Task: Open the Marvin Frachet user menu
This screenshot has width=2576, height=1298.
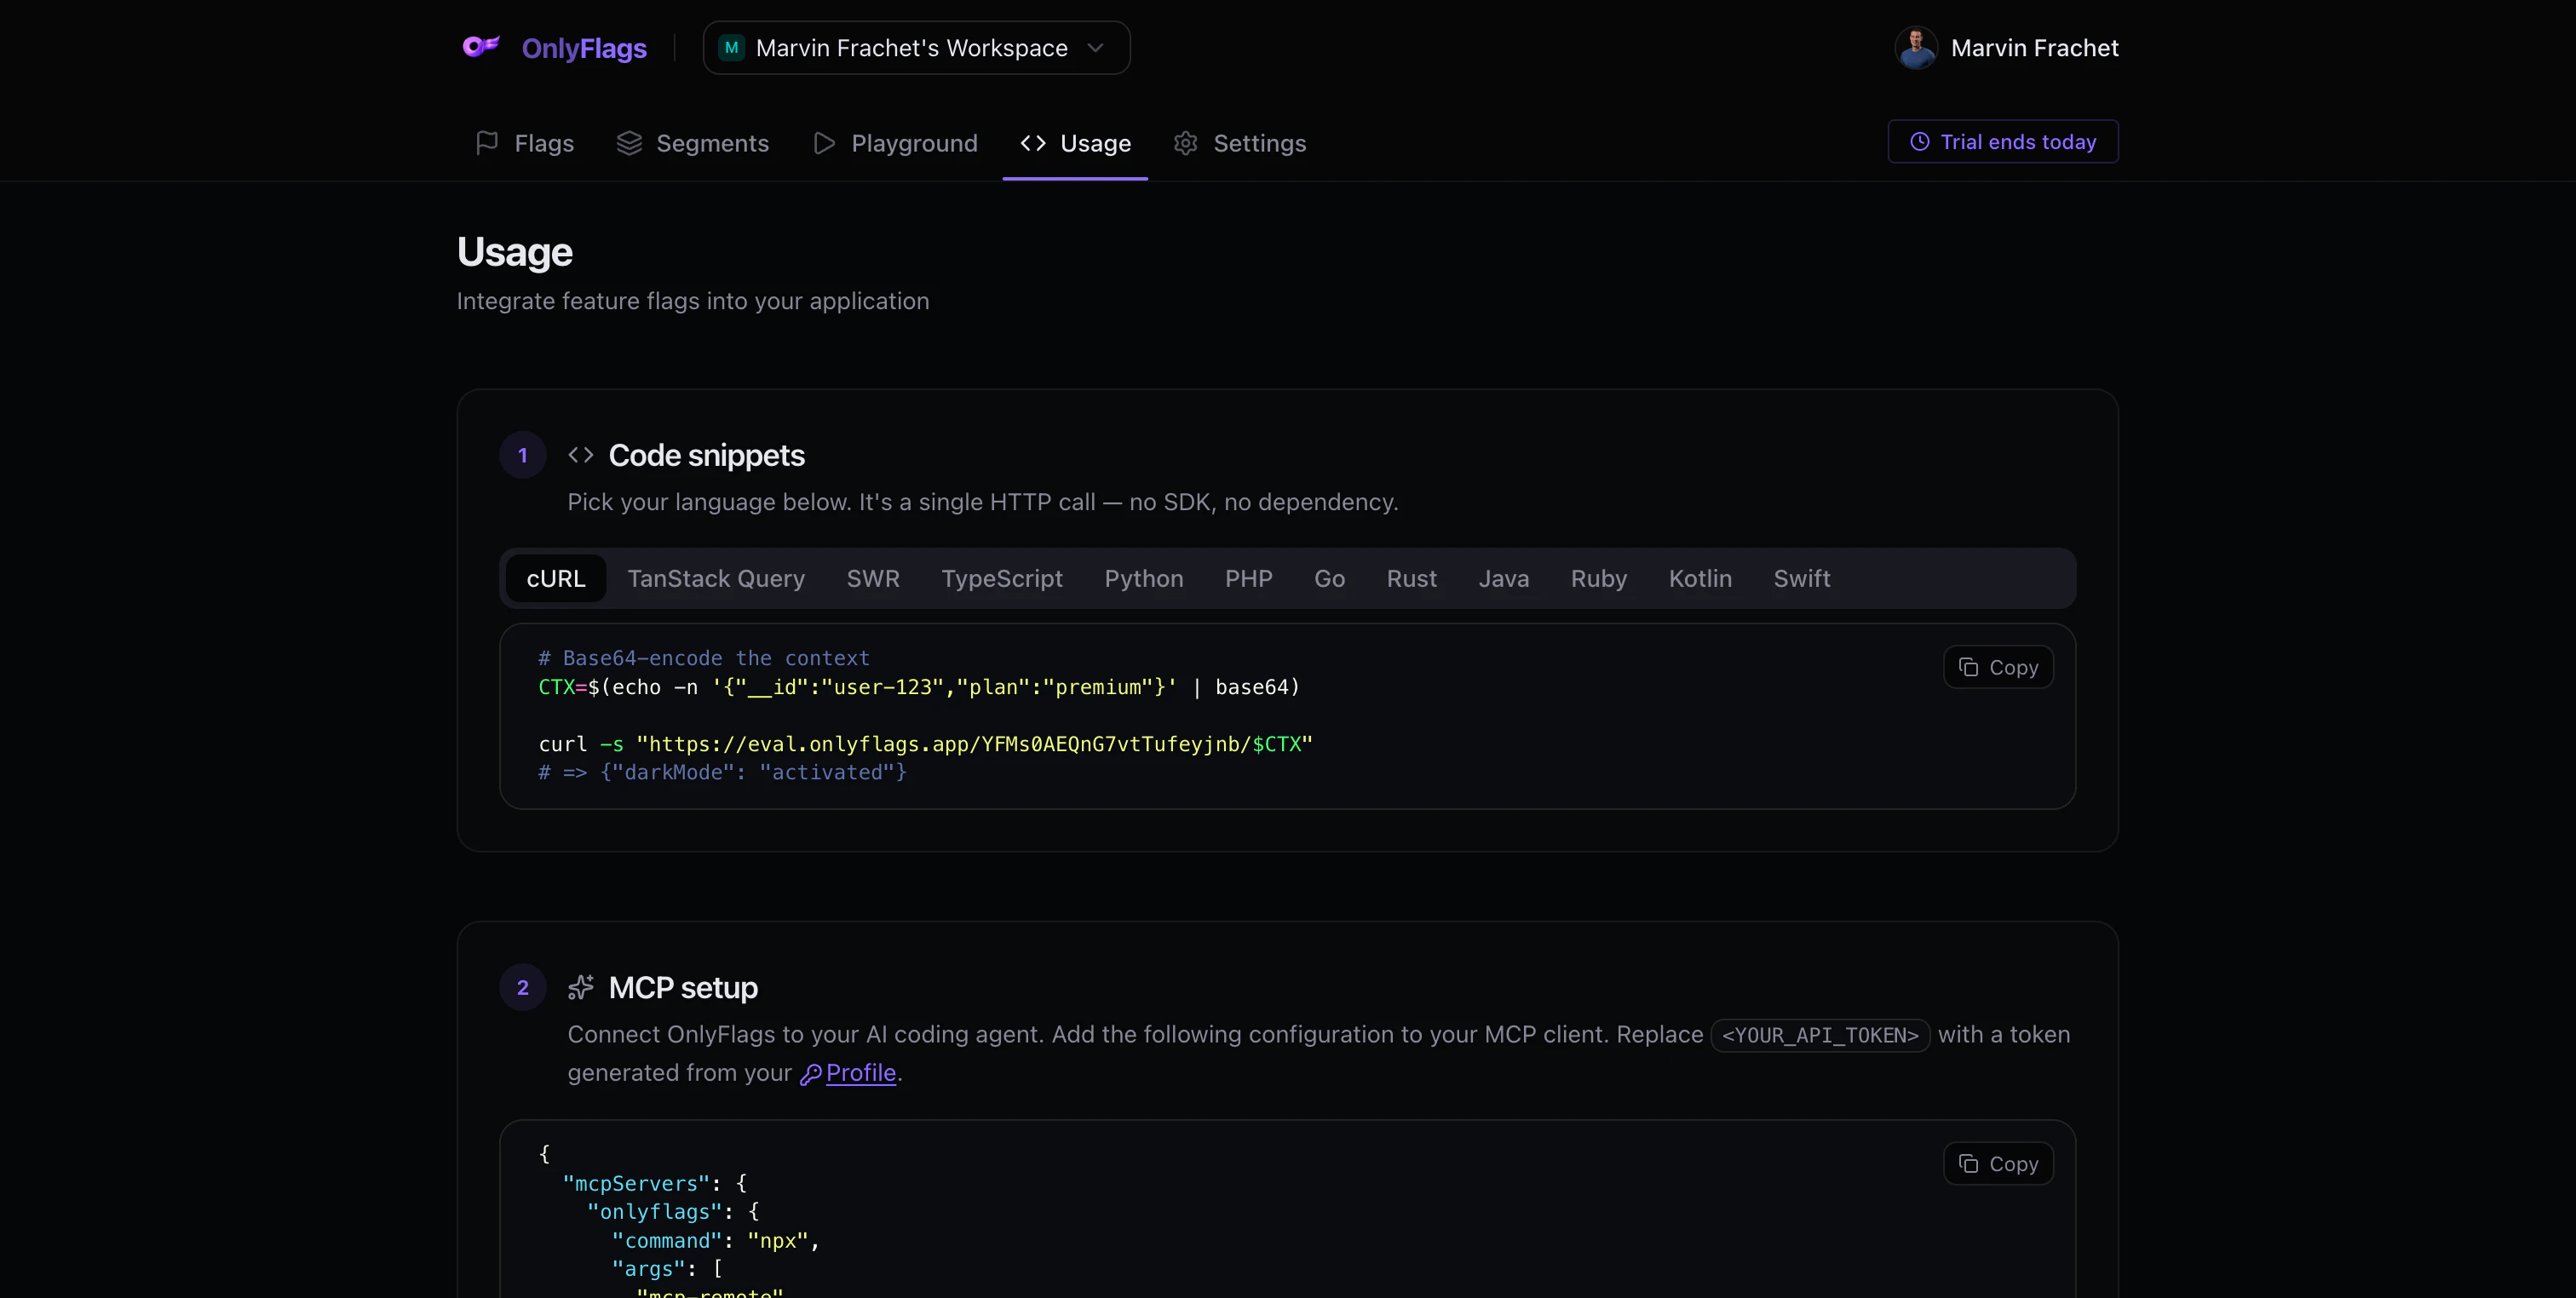Action: (x=2034, y=47)
